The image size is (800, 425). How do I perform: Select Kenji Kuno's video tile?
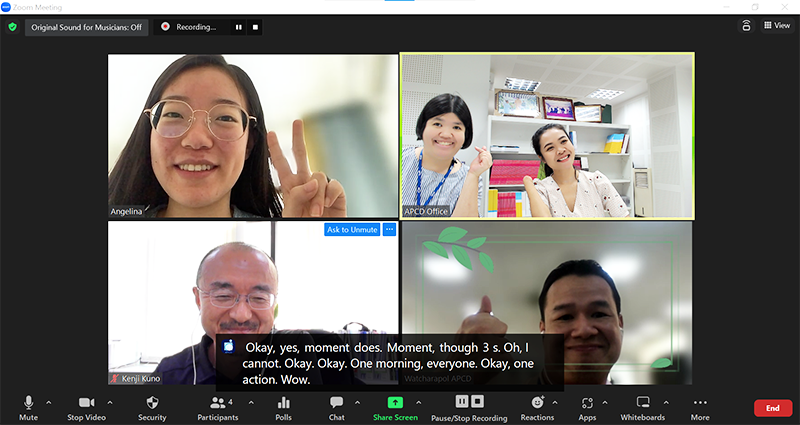click(x=253, y=303)
